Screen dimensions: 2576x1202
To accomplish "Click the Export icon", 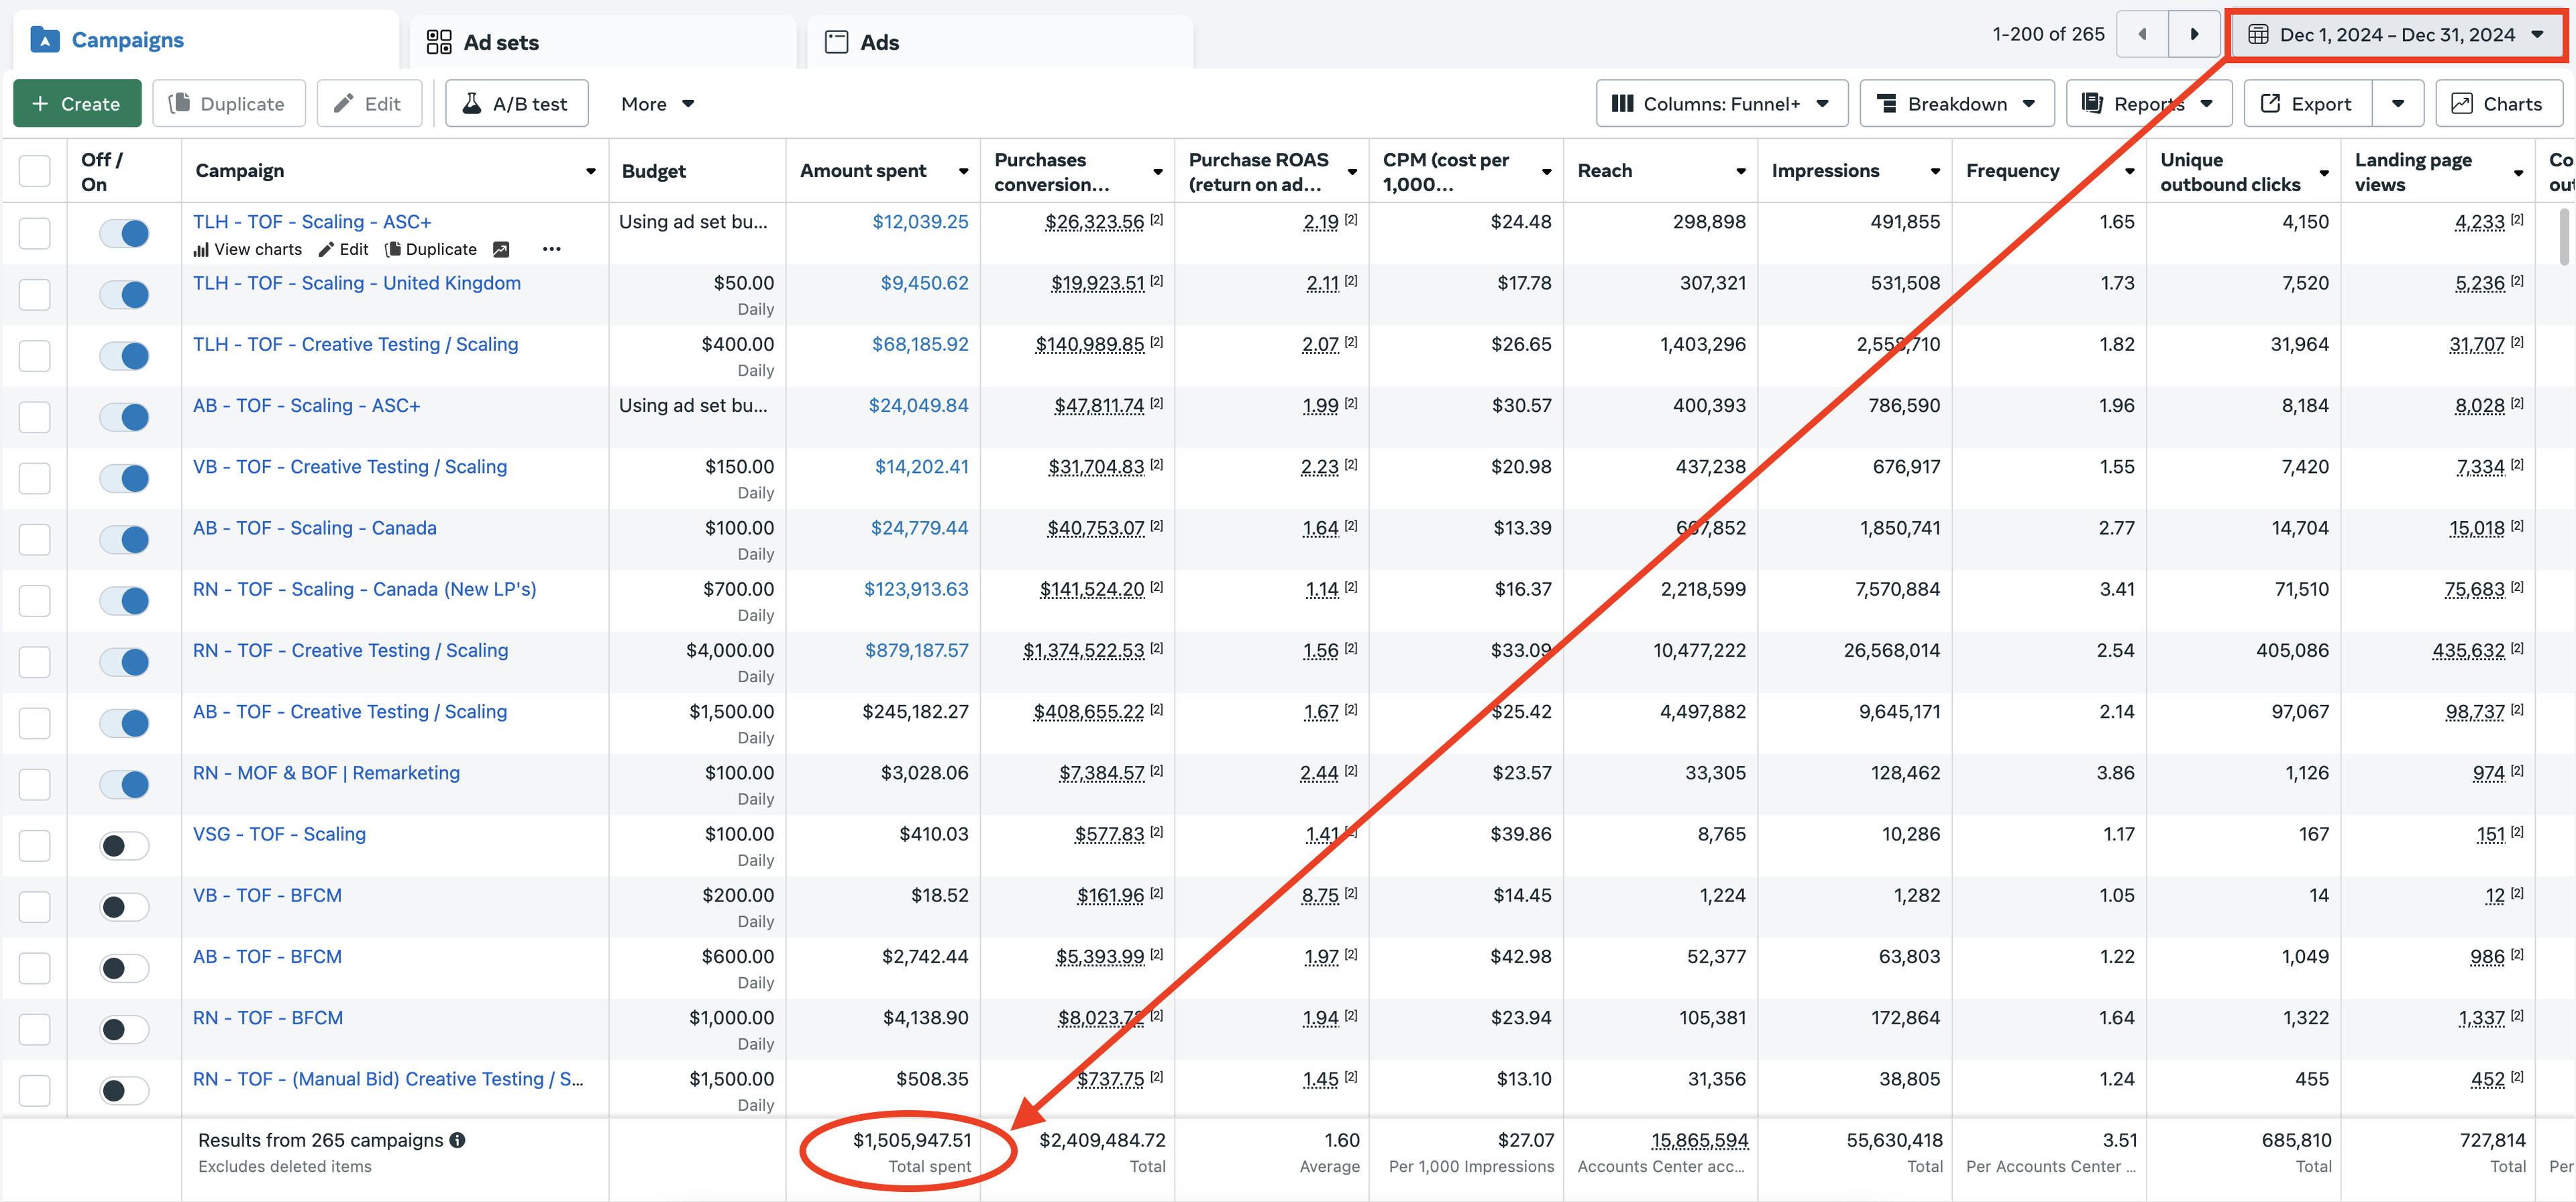I will pyautogui.click(x=2271, y=103).
